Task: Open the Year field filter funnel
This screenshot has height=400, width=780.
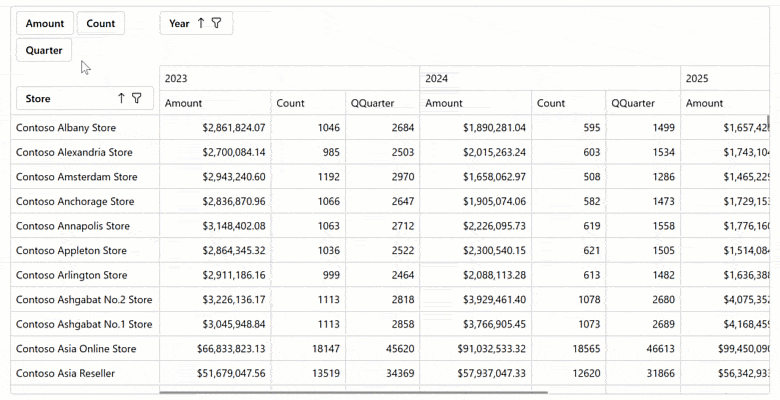Action: click(x=216, y=23)
